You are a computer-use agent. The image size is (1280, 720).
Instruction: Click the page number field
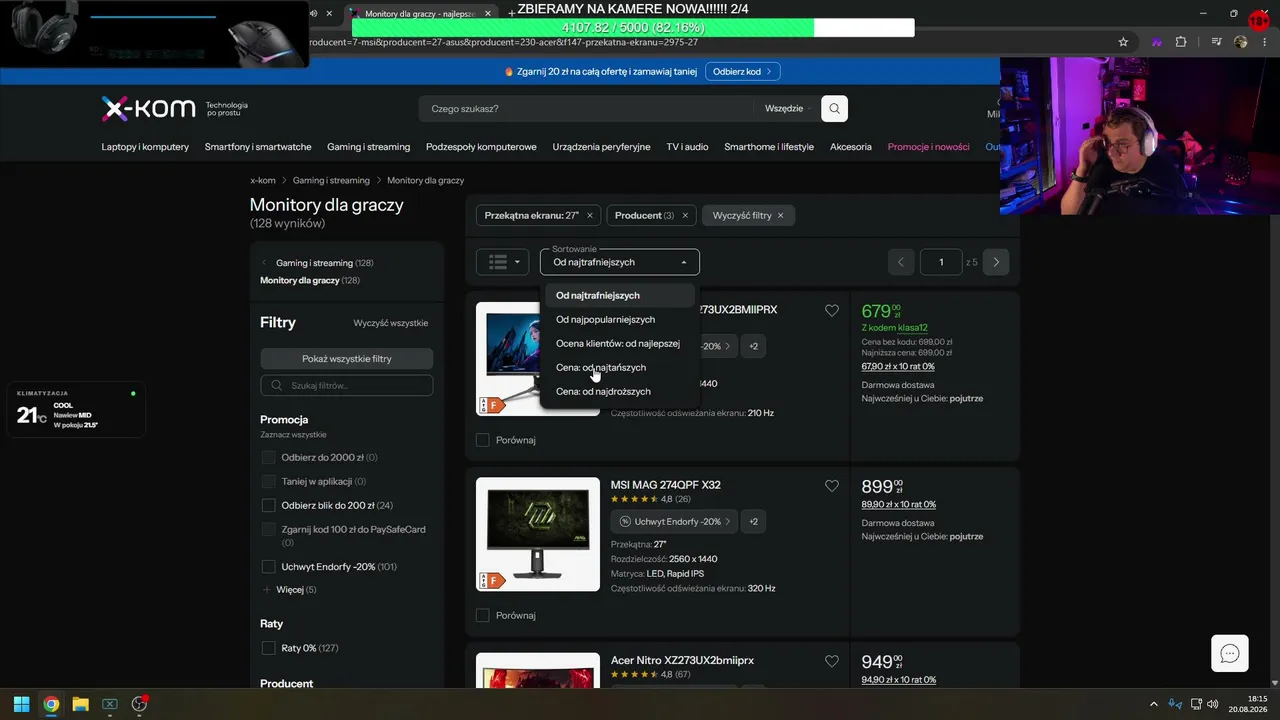(x=941, y=262)
